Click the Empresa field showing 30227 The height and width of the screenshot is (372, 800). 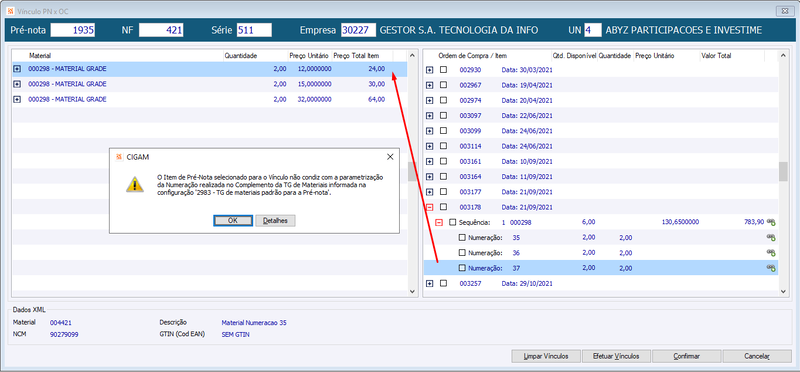click(x=359, y=30)
